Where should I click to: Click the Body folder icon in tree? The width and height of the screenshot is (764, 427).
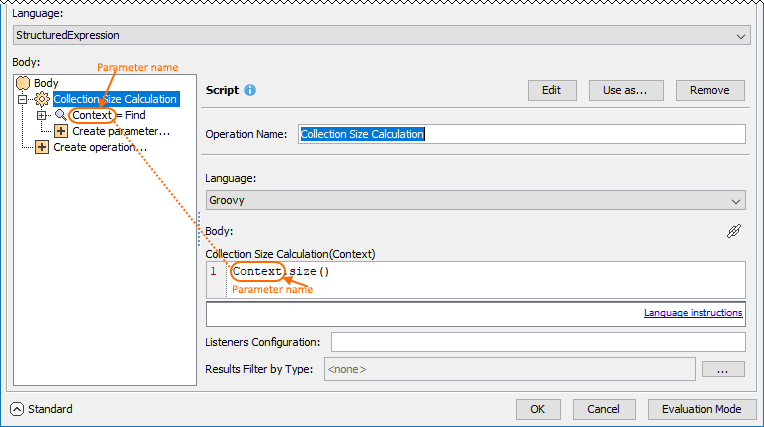(x=23, y=83)
